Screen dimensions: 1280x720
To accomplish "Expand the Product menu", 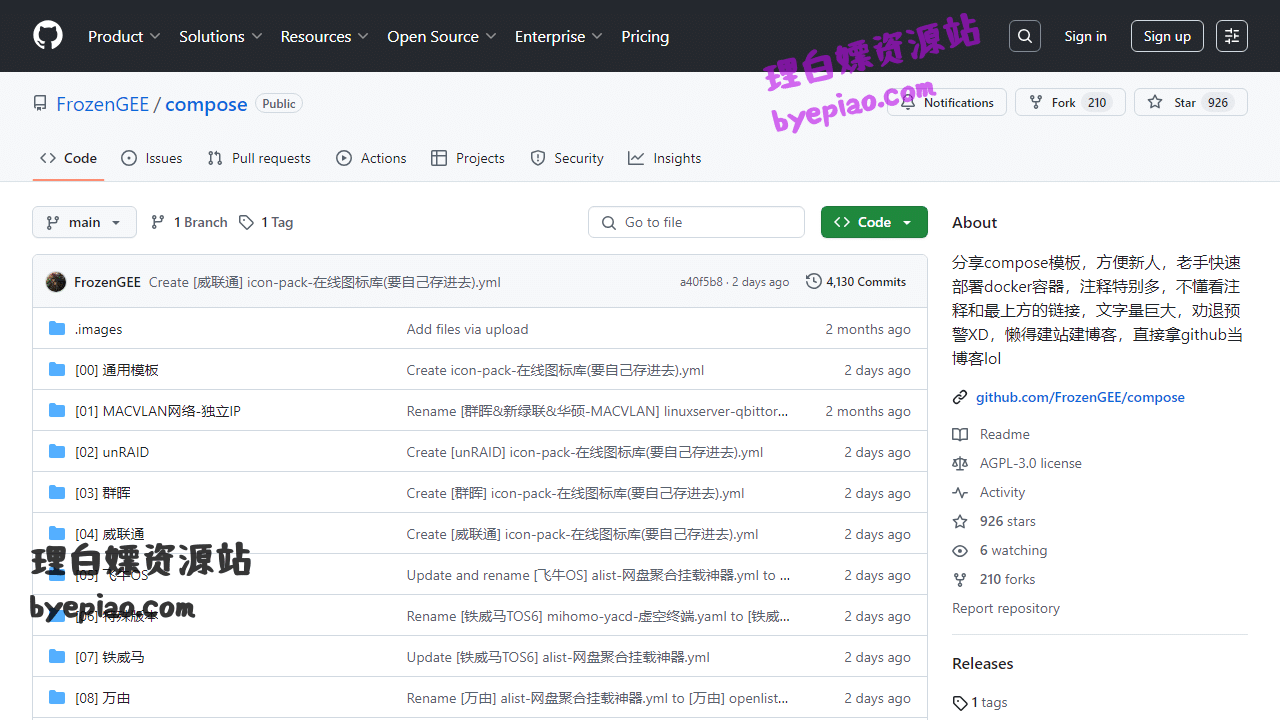I will [124, 36].
